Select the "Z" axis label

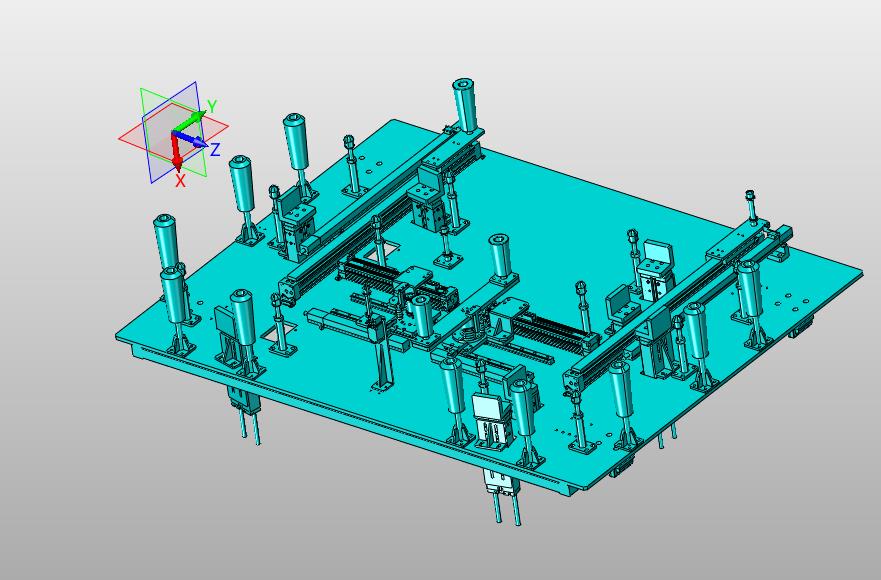click(215, 150)
